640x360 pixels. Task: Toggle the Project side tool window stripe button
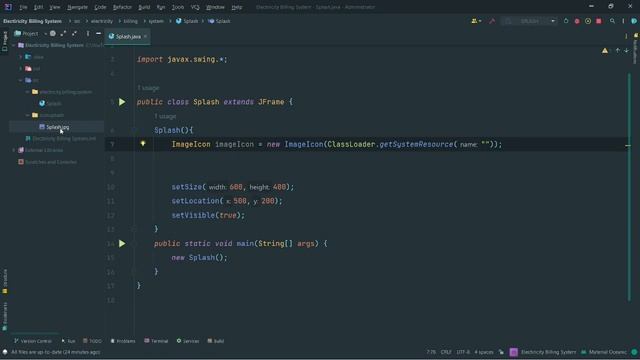coord(5,41)
